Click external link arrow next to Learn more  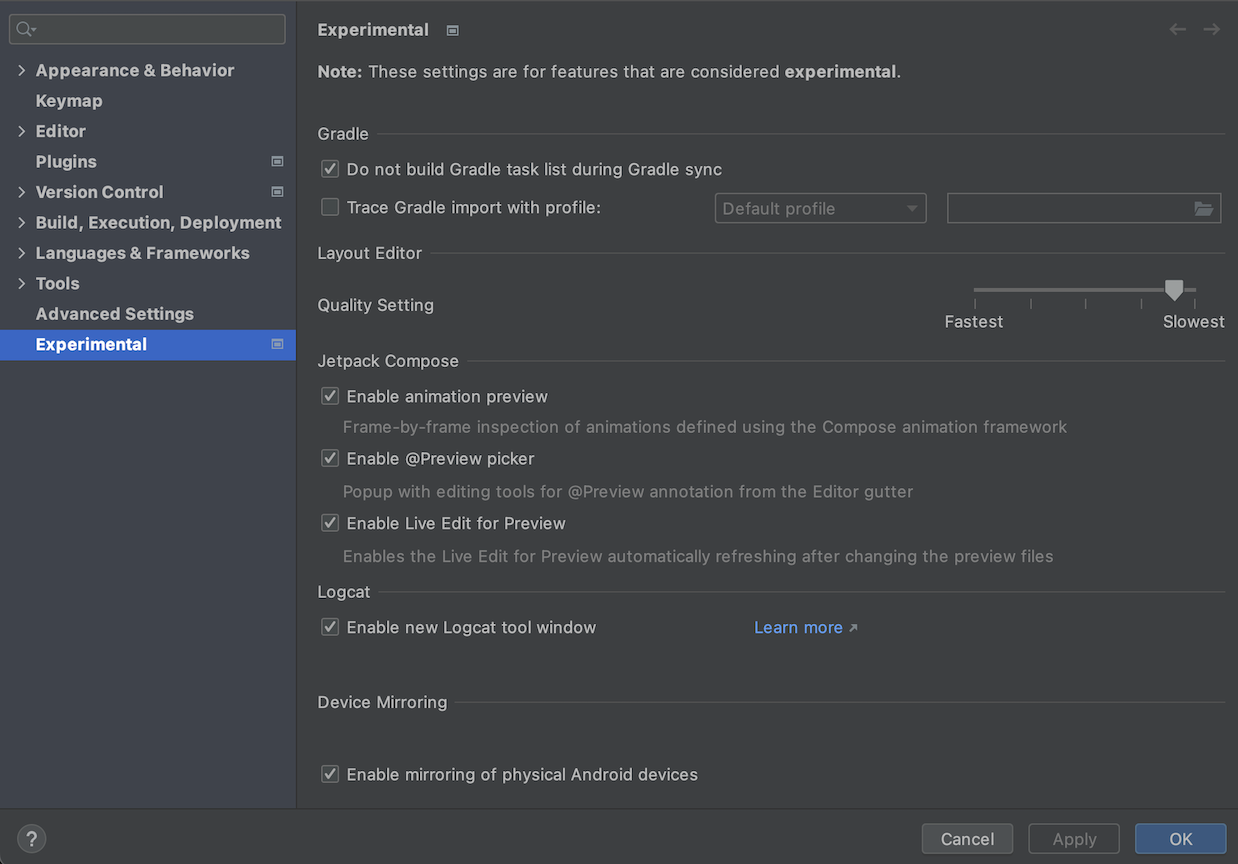pyautogui.click(x=853, y=628)
